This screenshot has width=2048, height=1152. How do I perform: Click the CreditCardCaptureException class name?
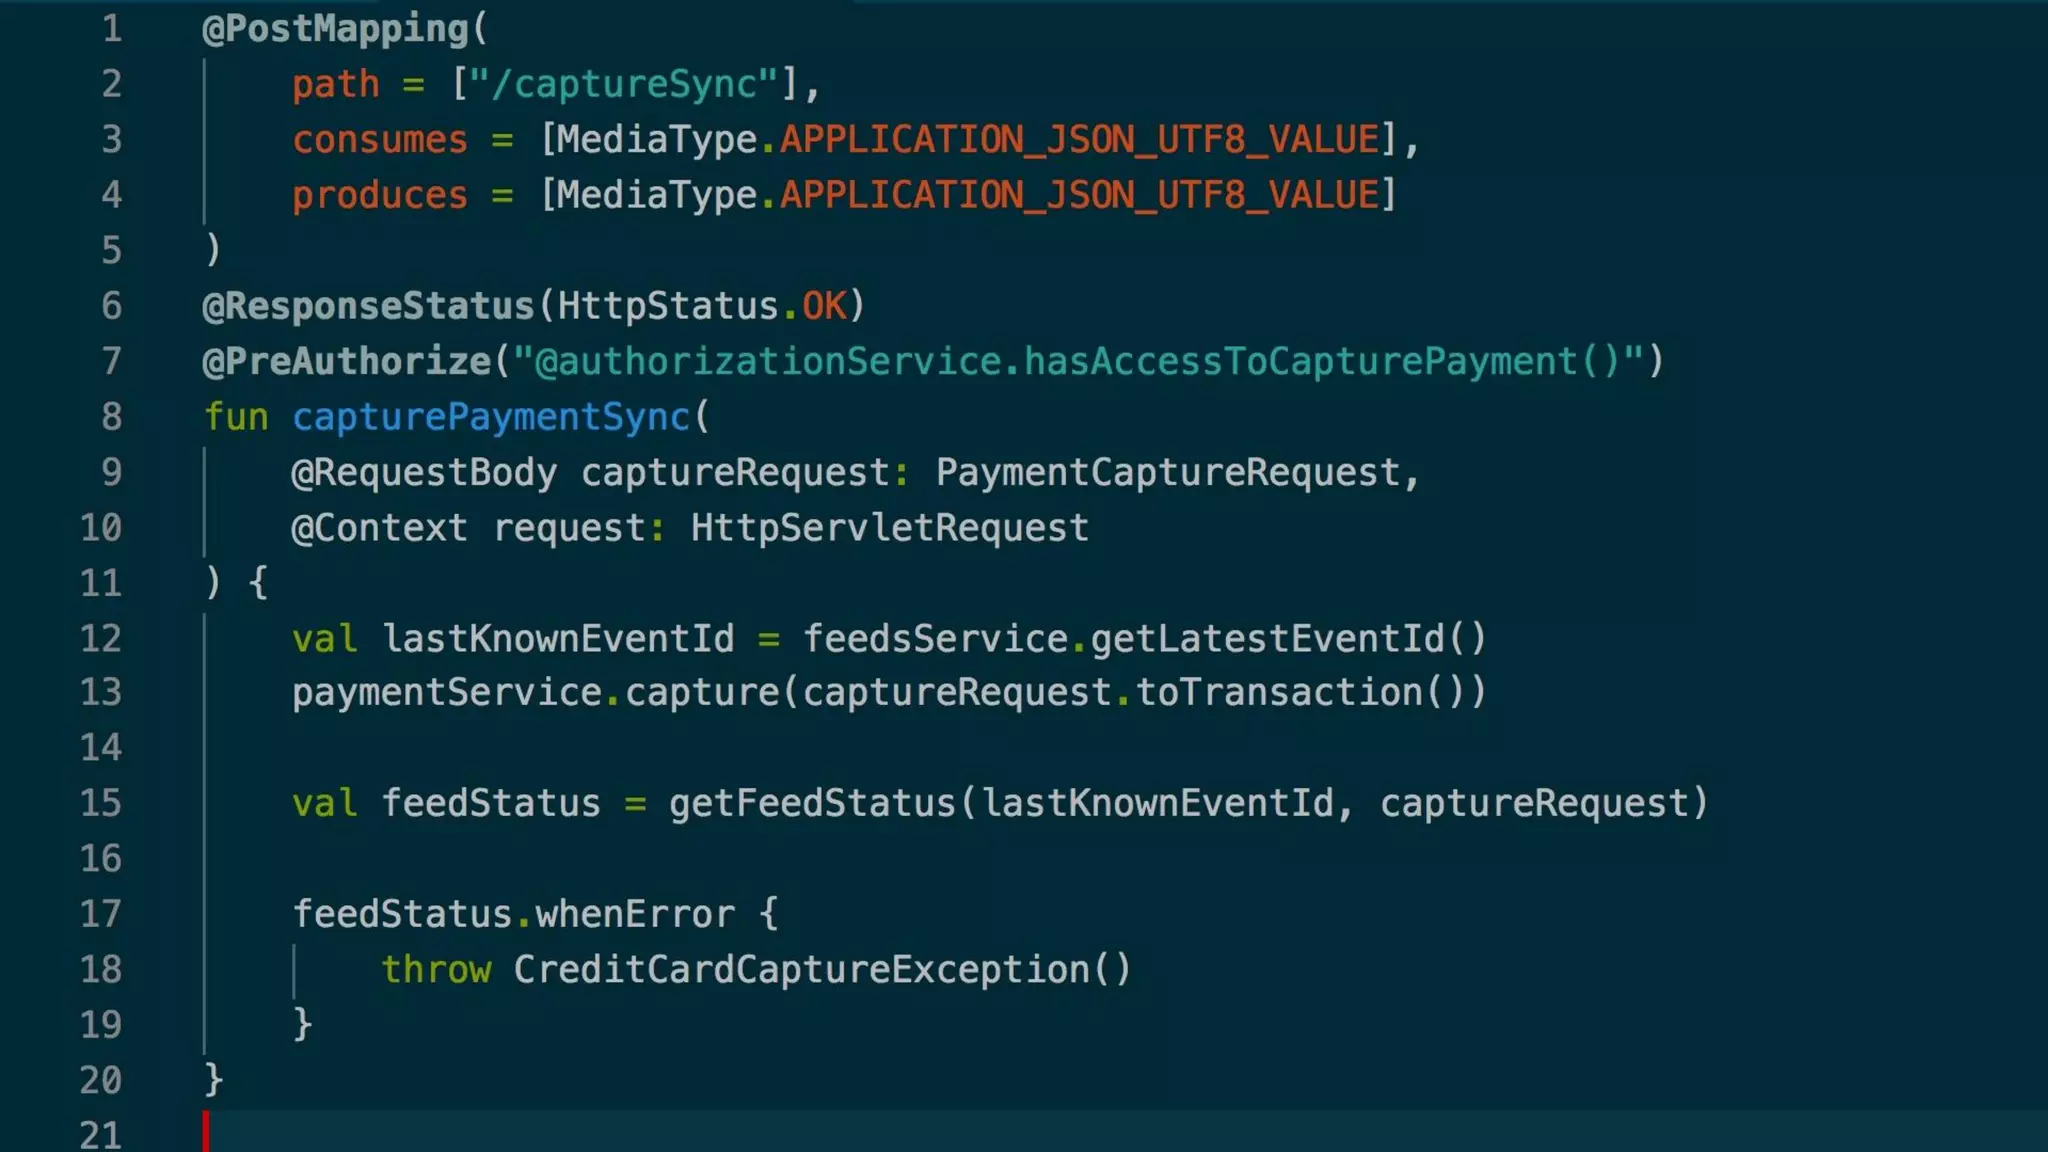point(801,970)
